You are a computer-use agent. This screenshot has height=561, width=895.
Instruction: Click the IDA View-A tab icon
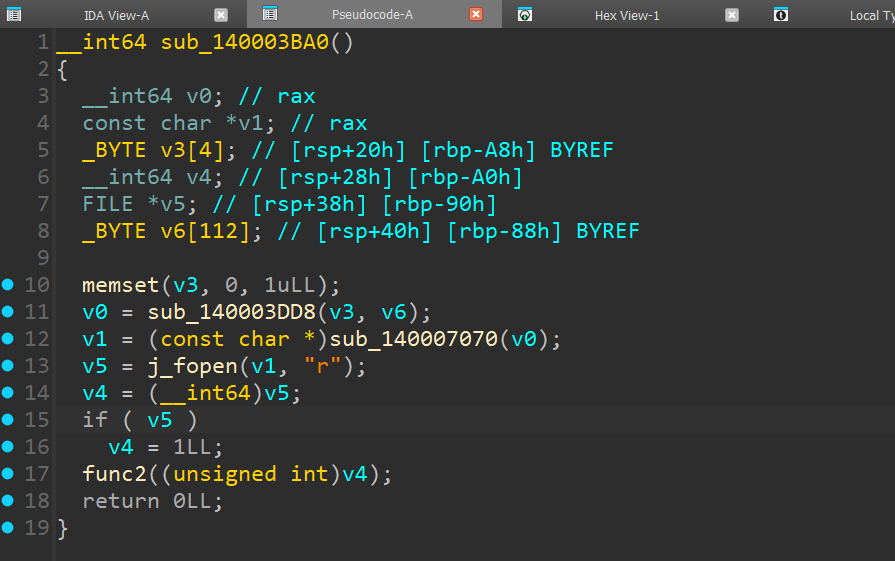pos(15,15)
